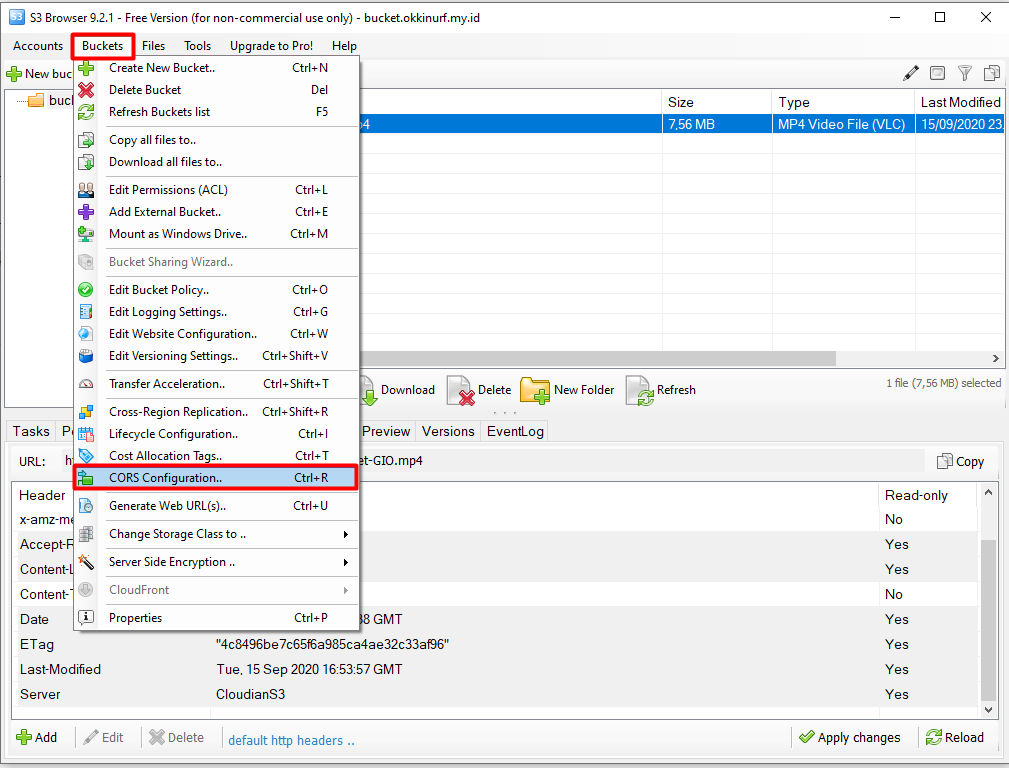Click the Server Side Encryption wand icon

coord(86,562)
